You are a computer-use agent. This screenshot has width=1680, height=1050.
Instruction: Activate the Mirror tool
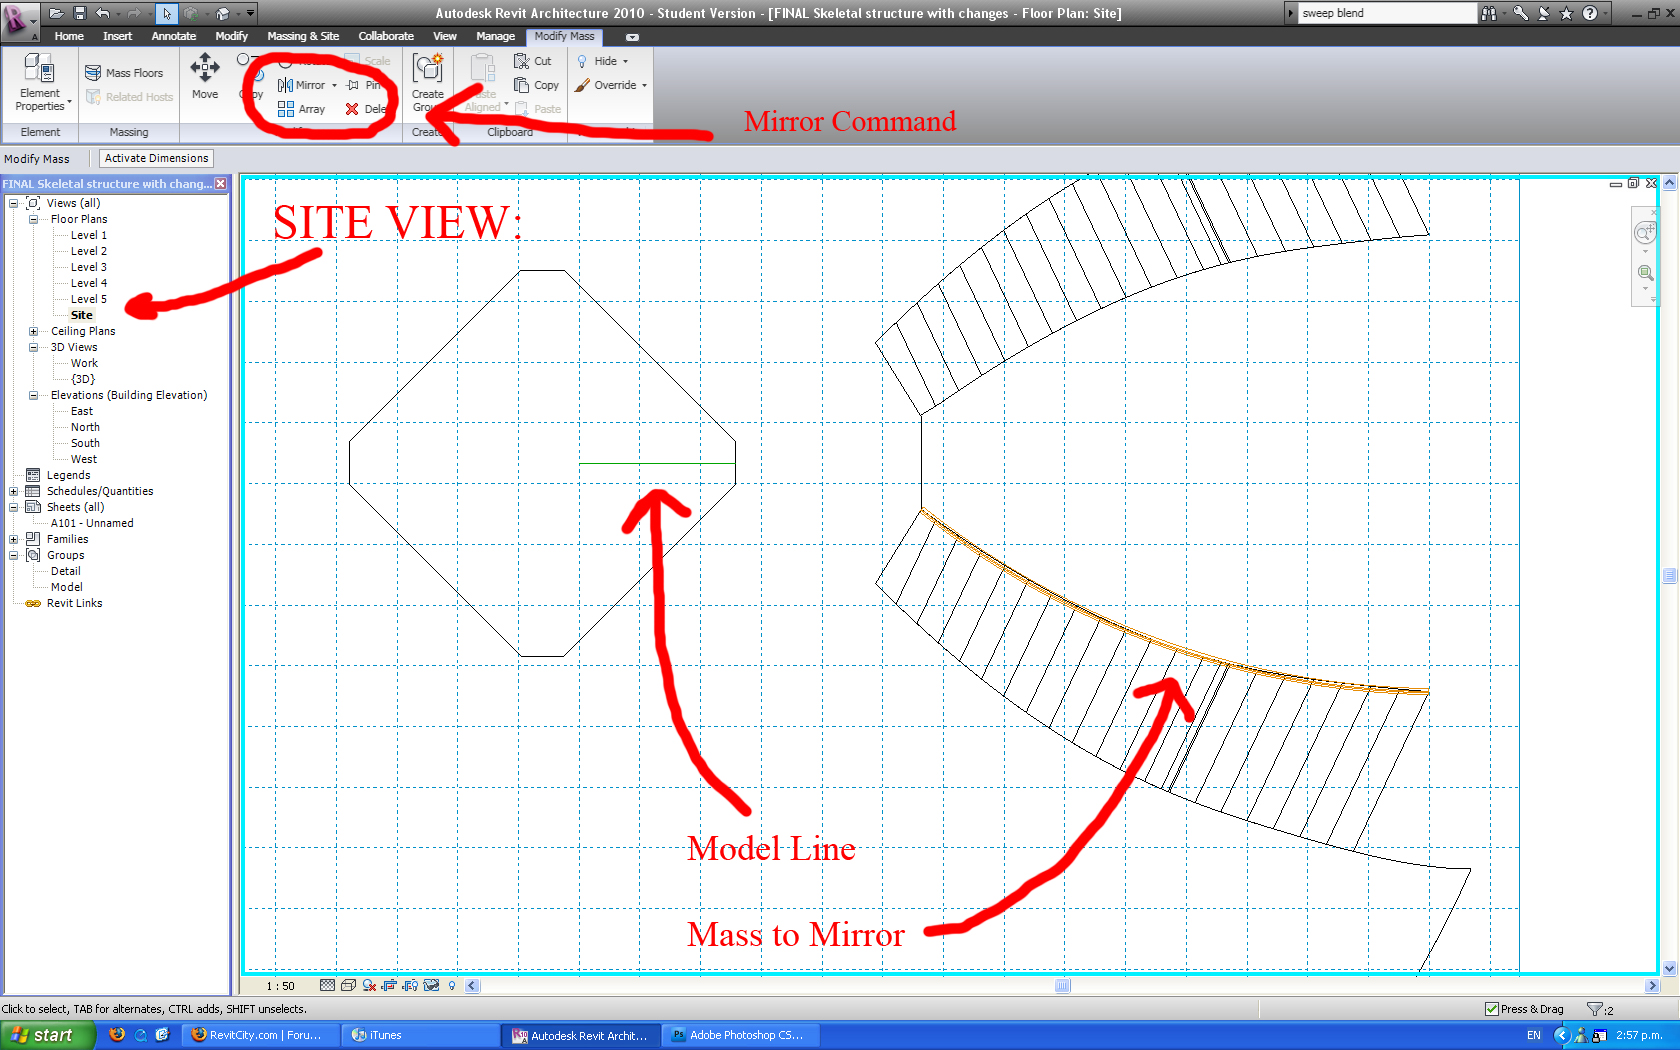pyautogui.click(x=301, y=85)
